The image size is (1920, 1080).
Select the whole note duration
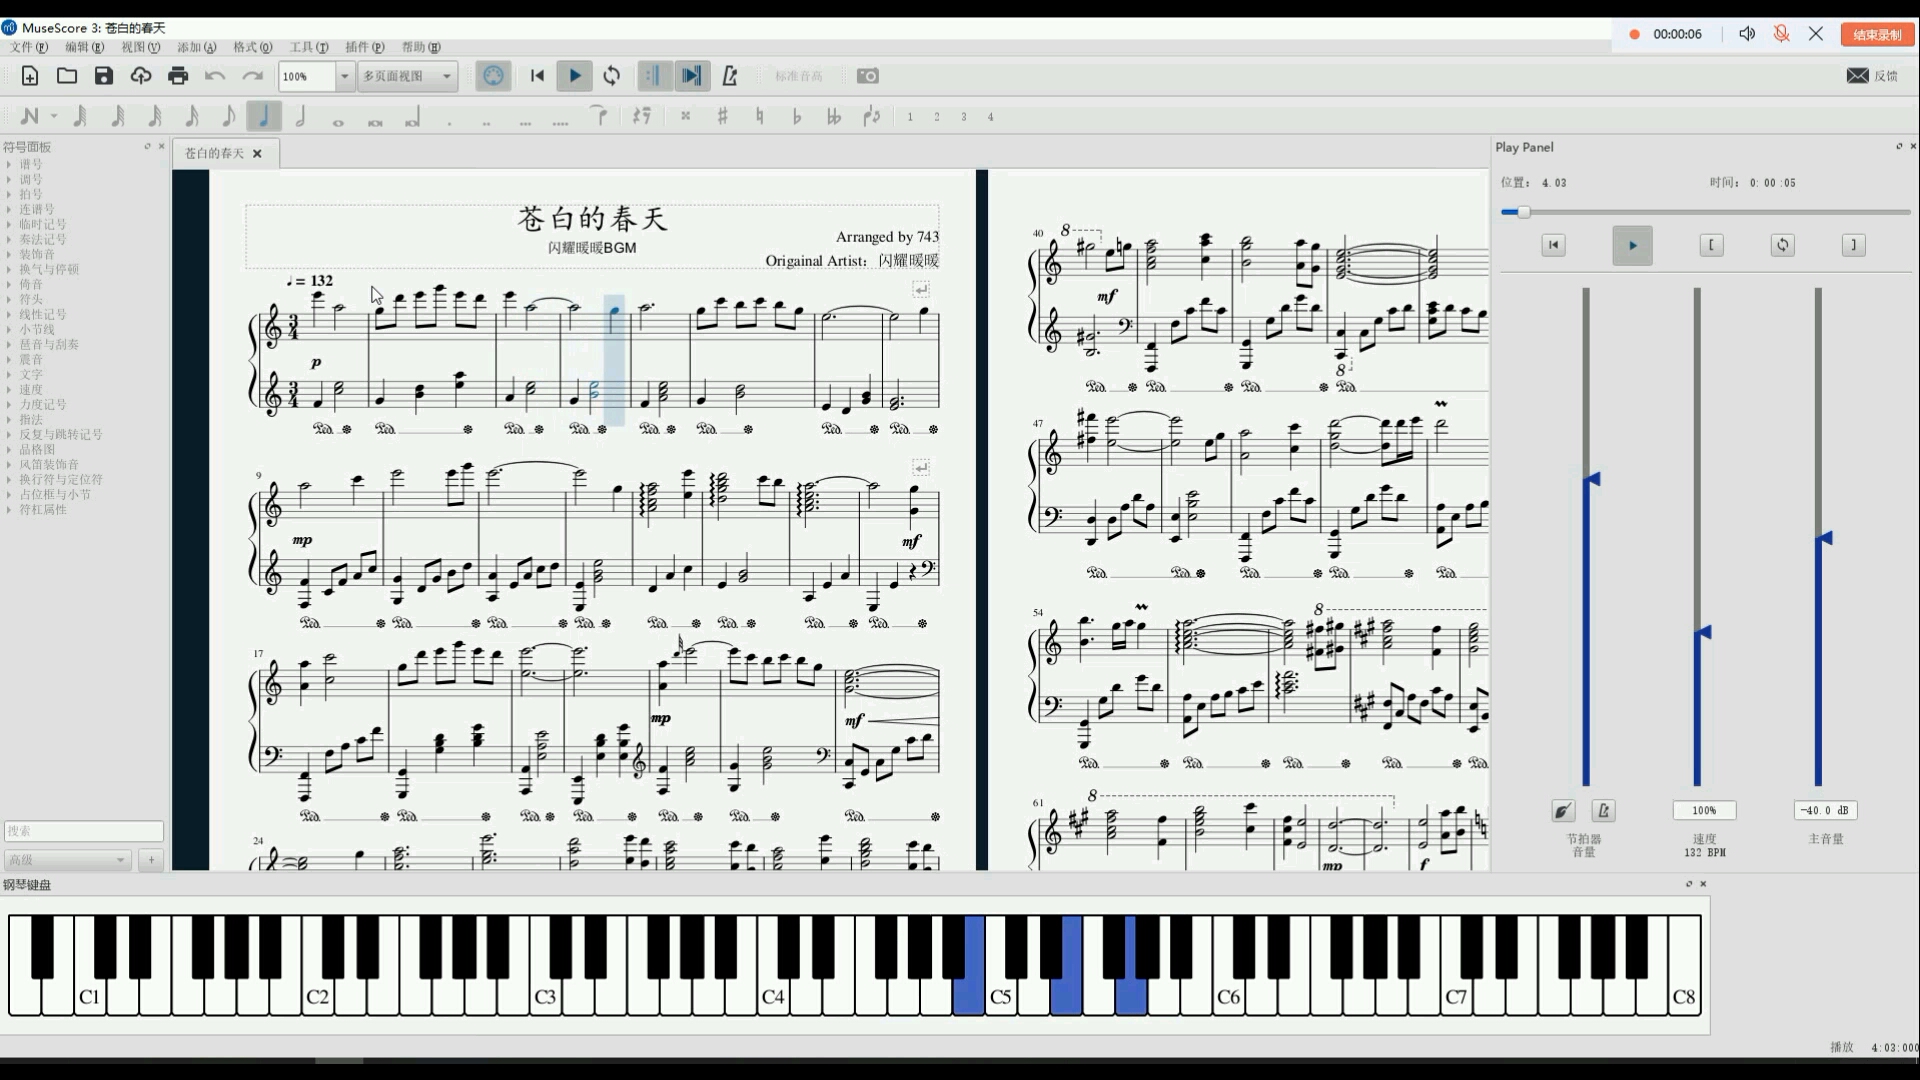338,121
